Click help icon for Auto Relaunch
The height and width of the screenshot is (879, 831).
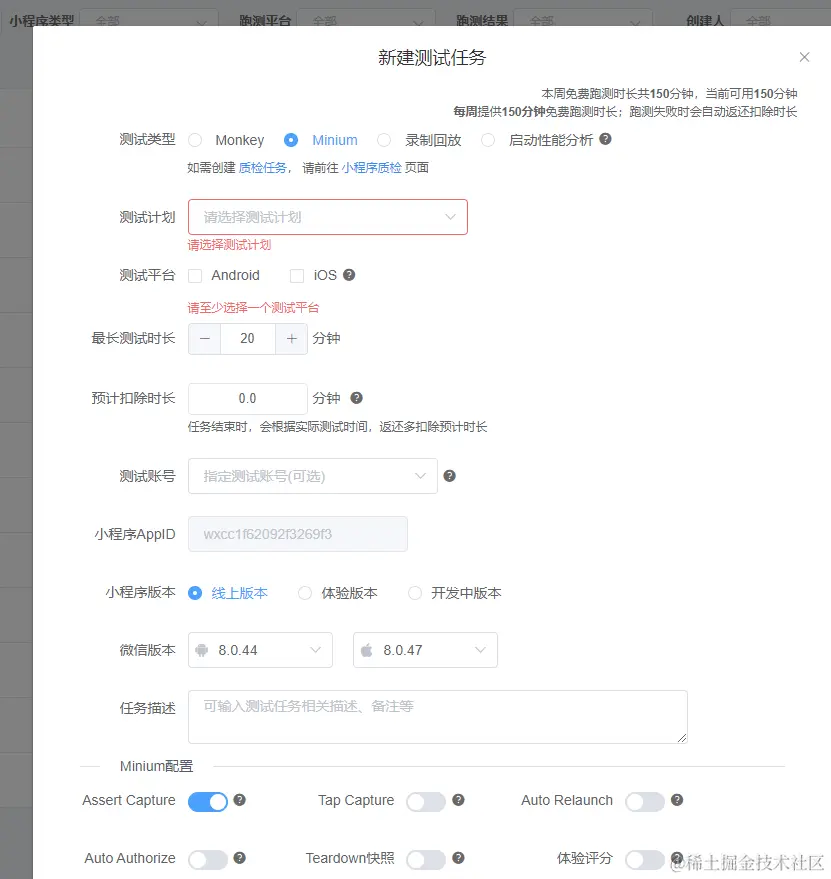point(677,800)
